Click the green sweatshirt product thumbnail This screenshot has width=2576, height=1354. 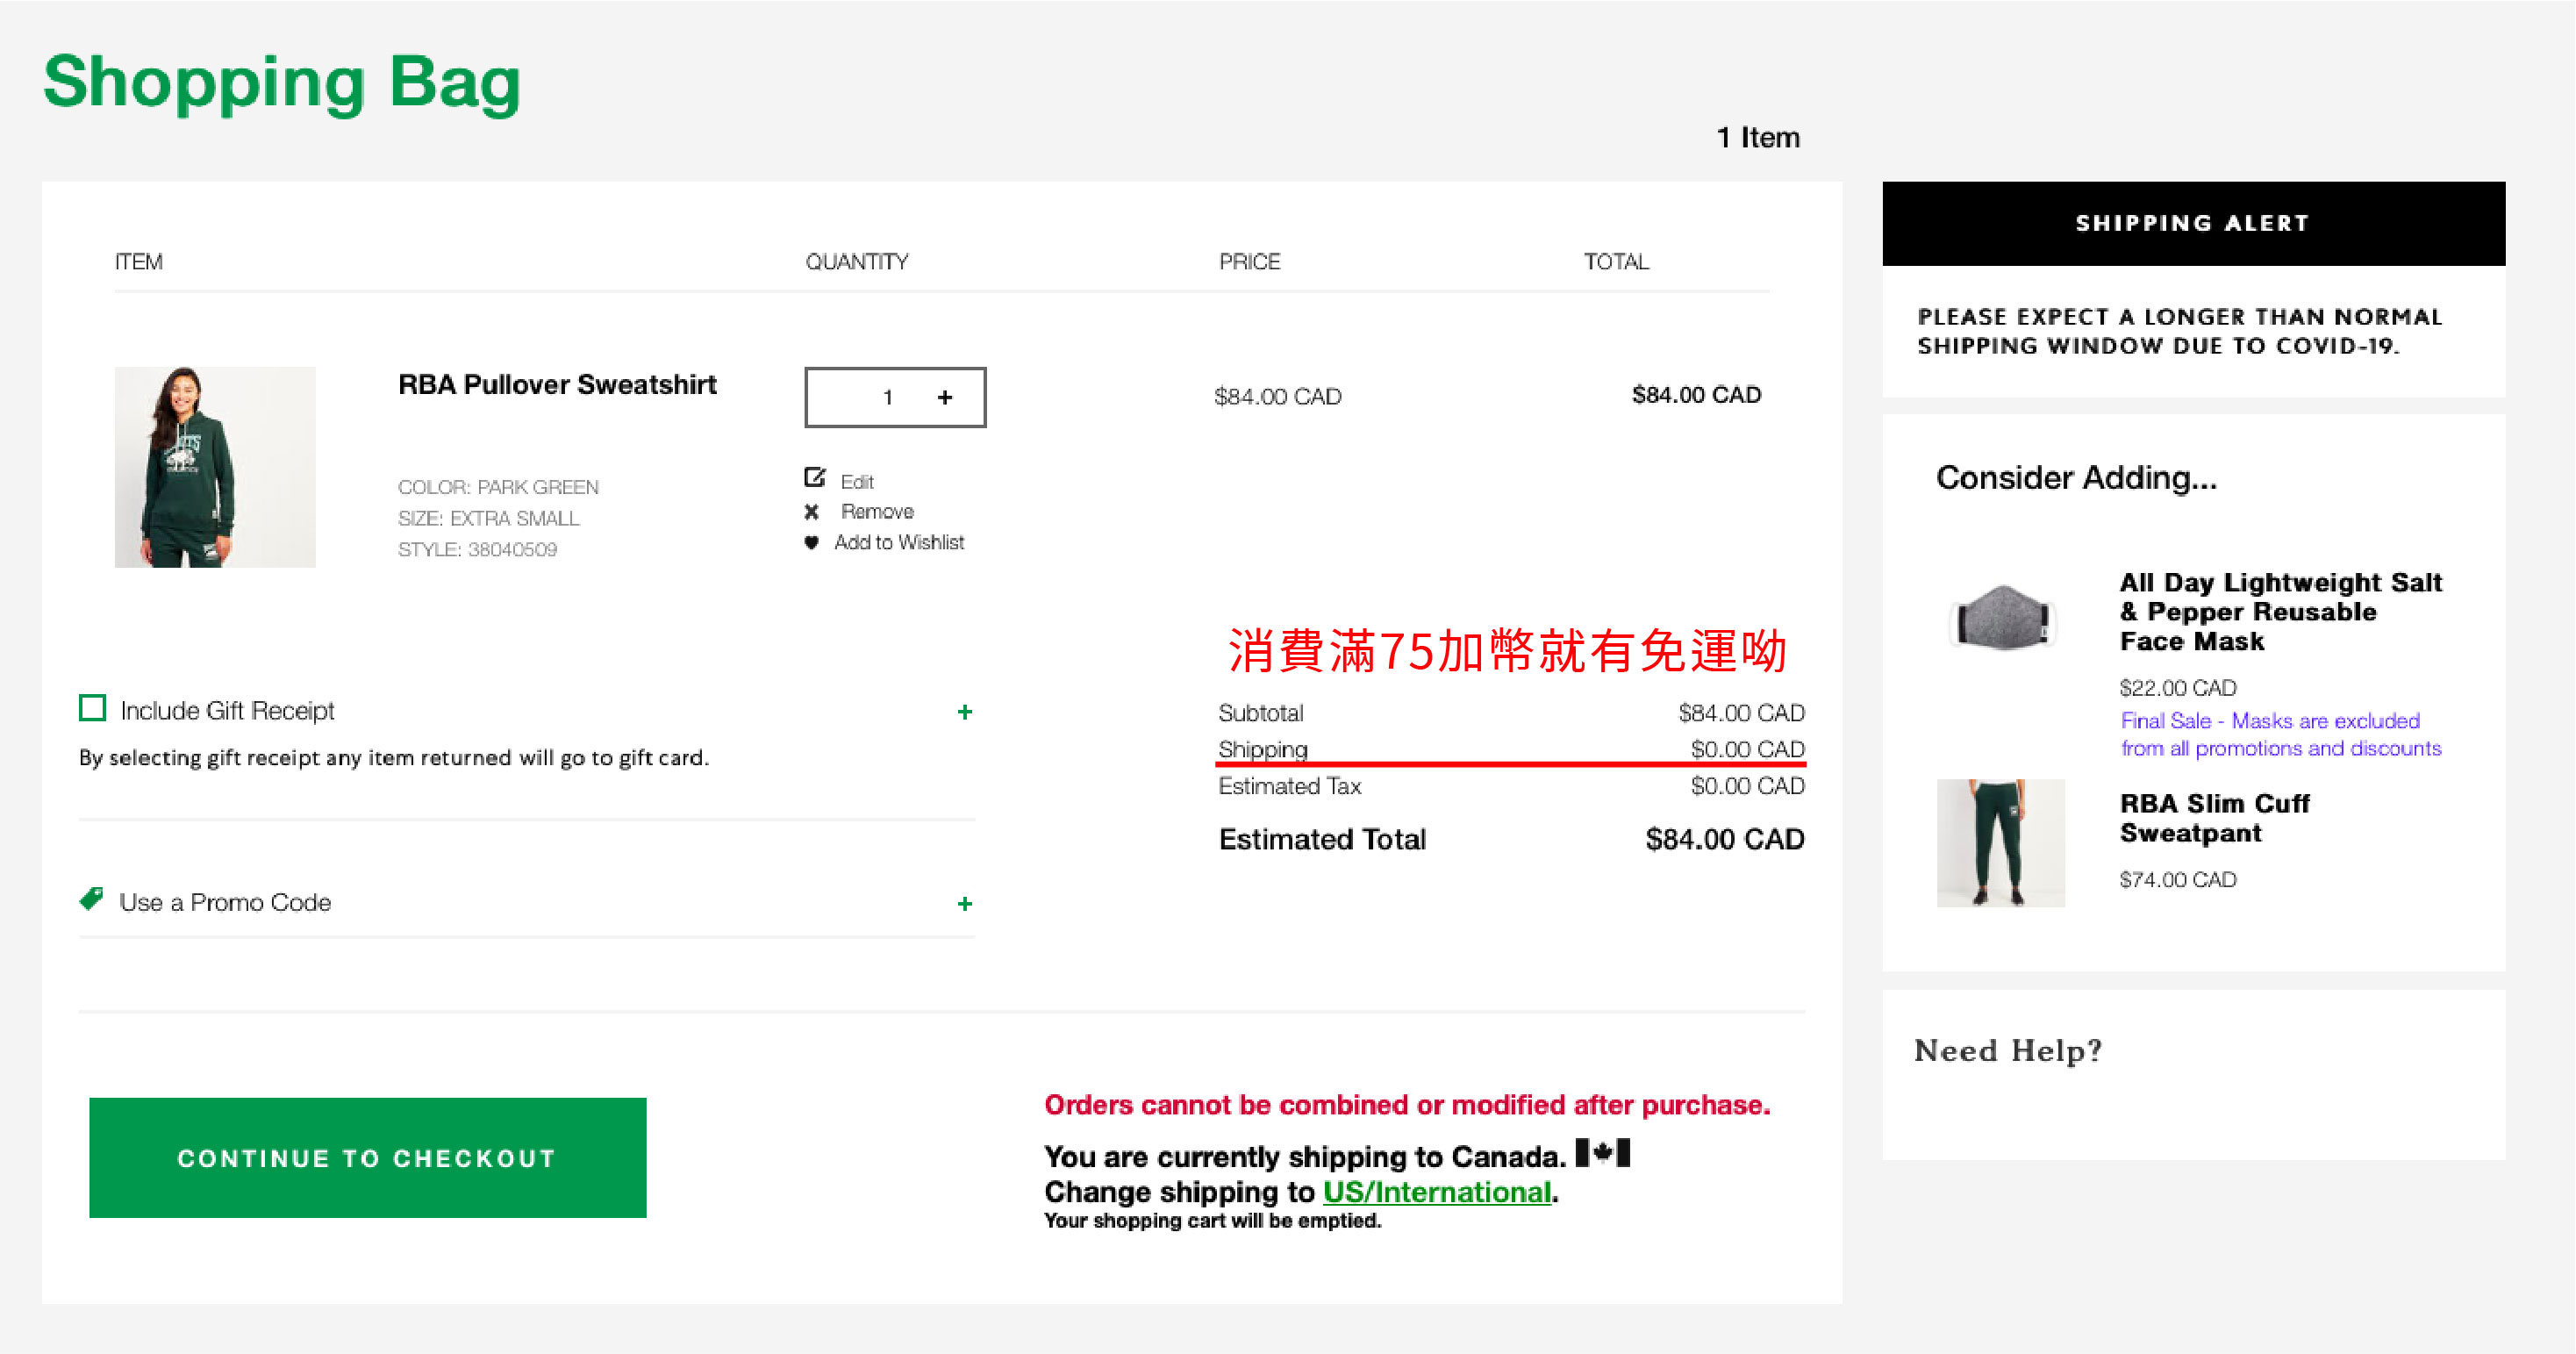pos(215,467)
